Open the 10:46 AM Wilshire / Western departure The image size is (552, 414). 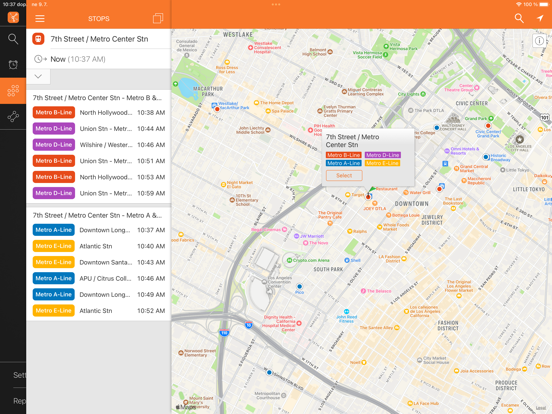point(99,145)
